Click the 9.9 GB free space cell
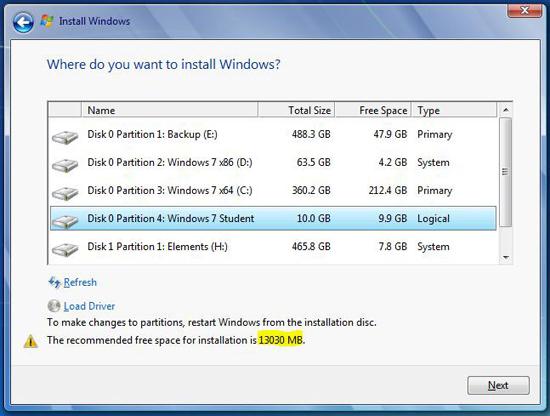Screen dimensions: 550x416 click(x=393, y=219)
